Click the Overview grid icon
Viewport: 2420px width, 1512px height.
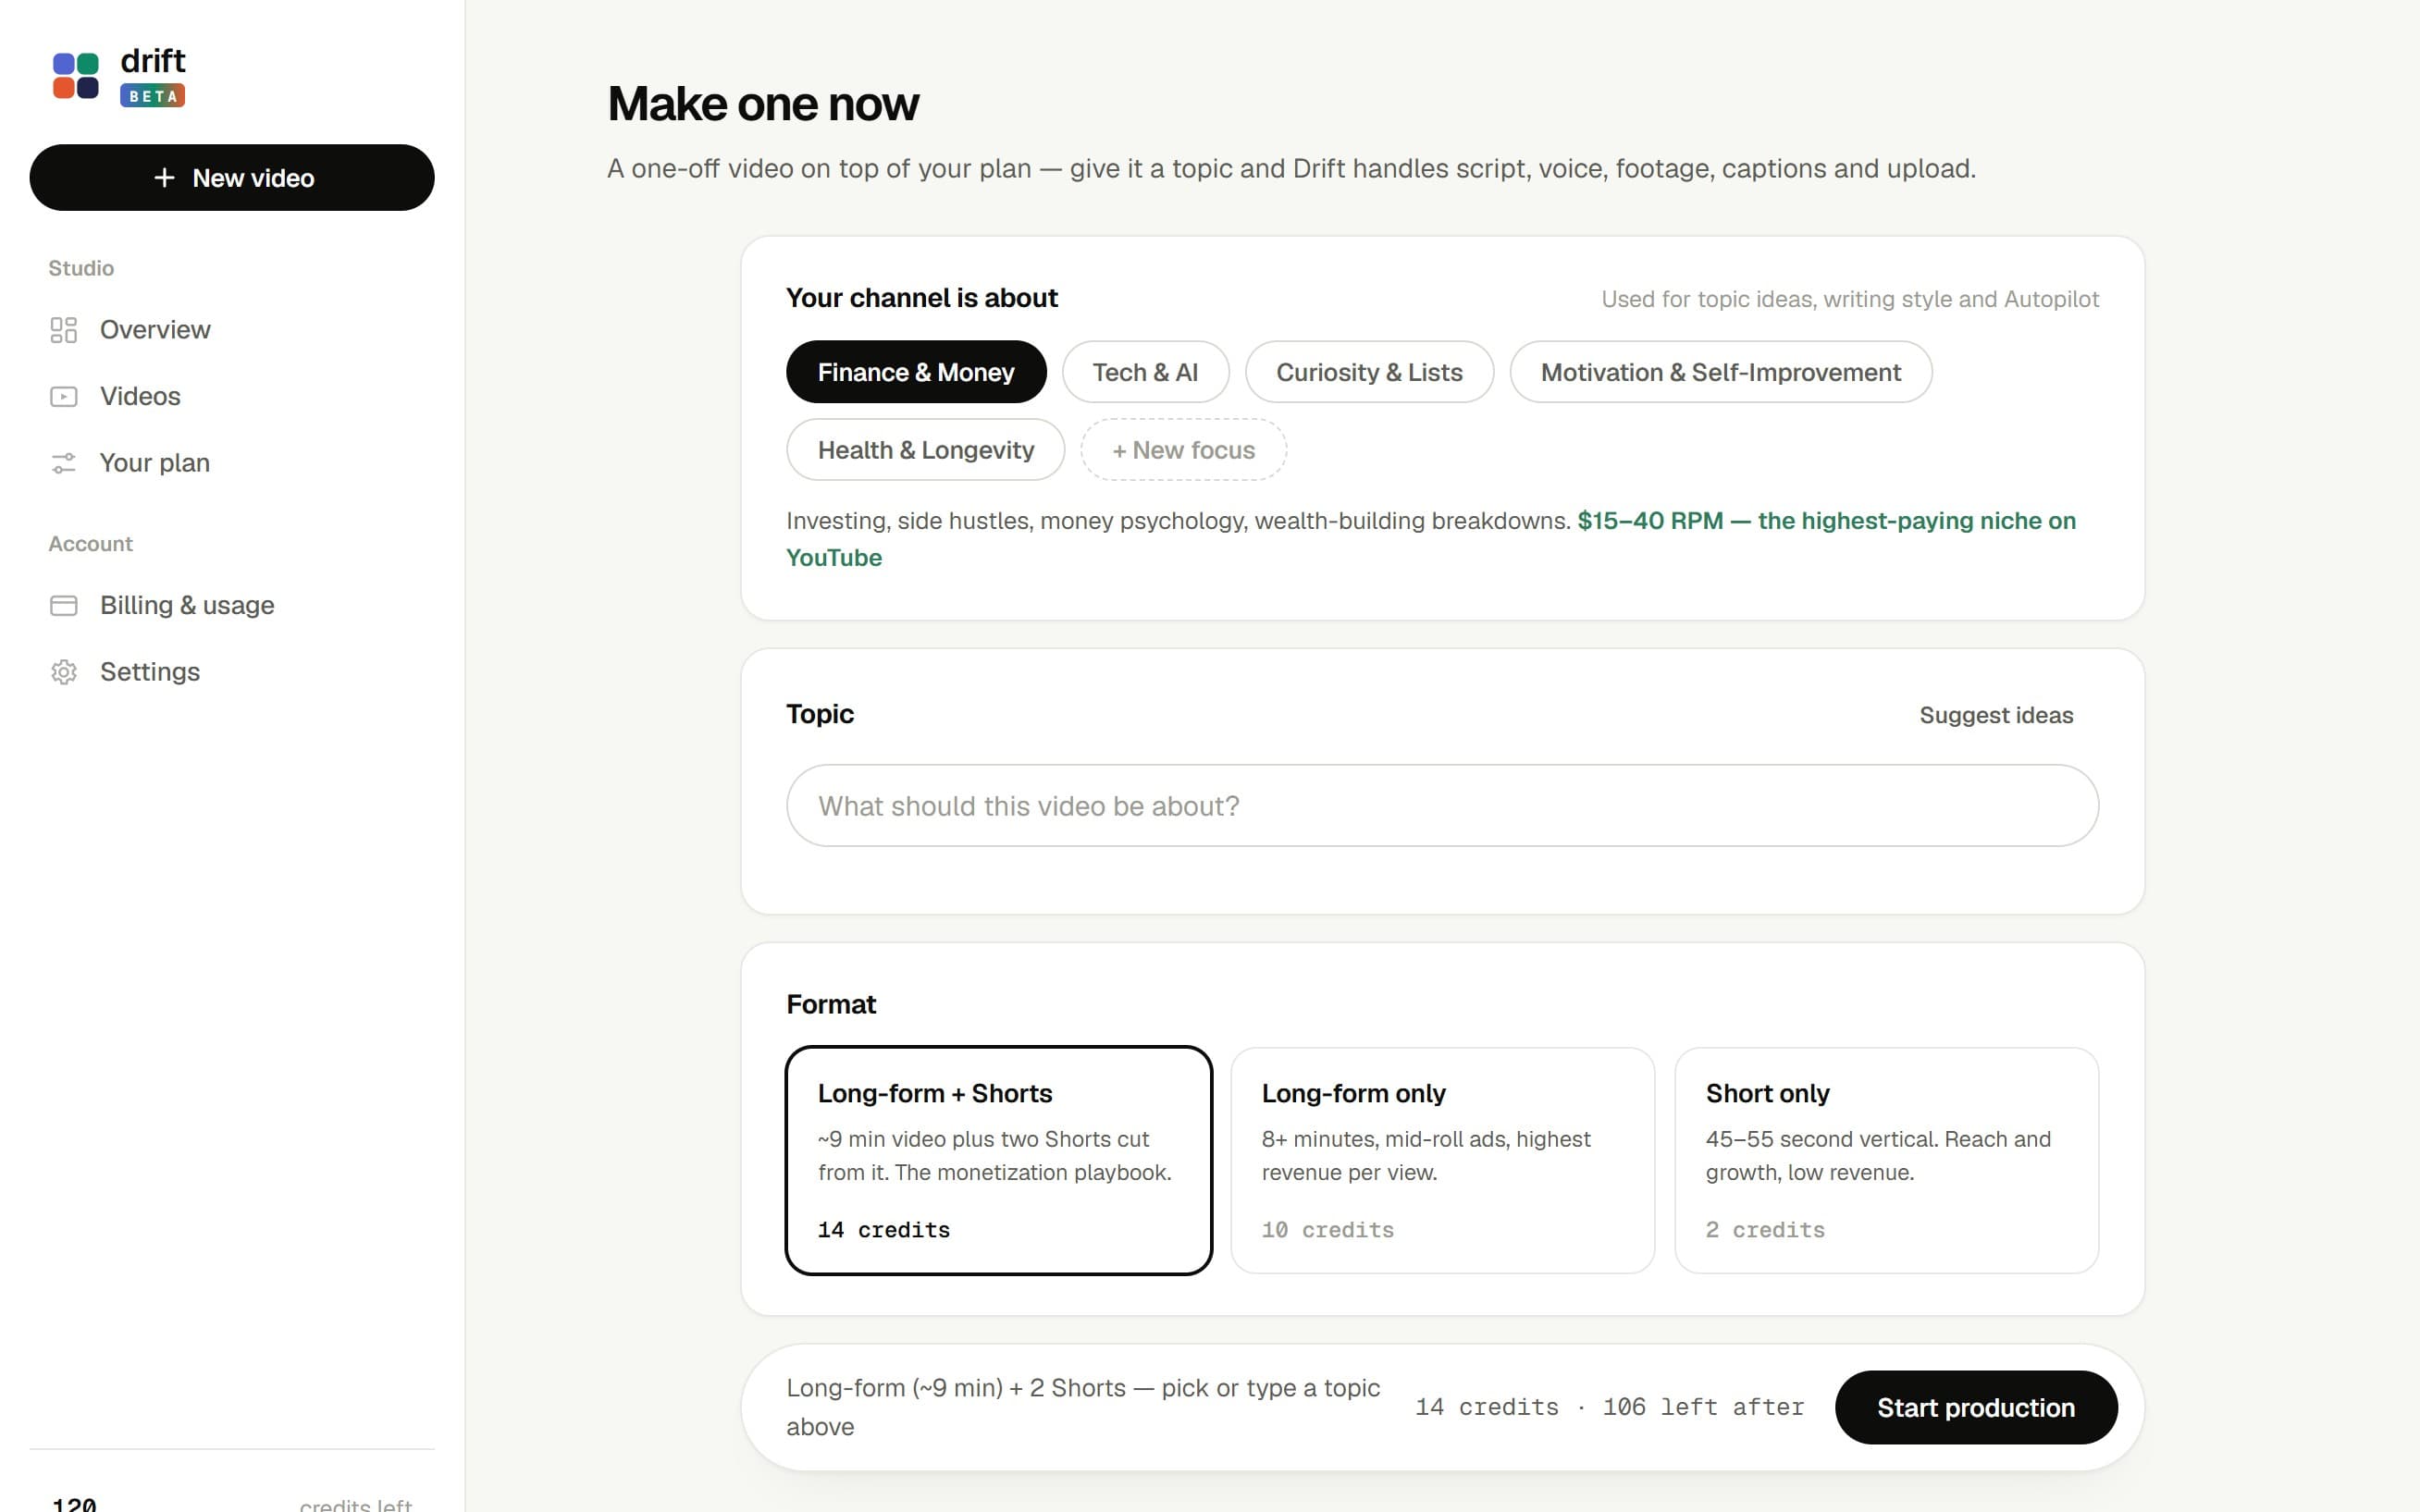63,330
